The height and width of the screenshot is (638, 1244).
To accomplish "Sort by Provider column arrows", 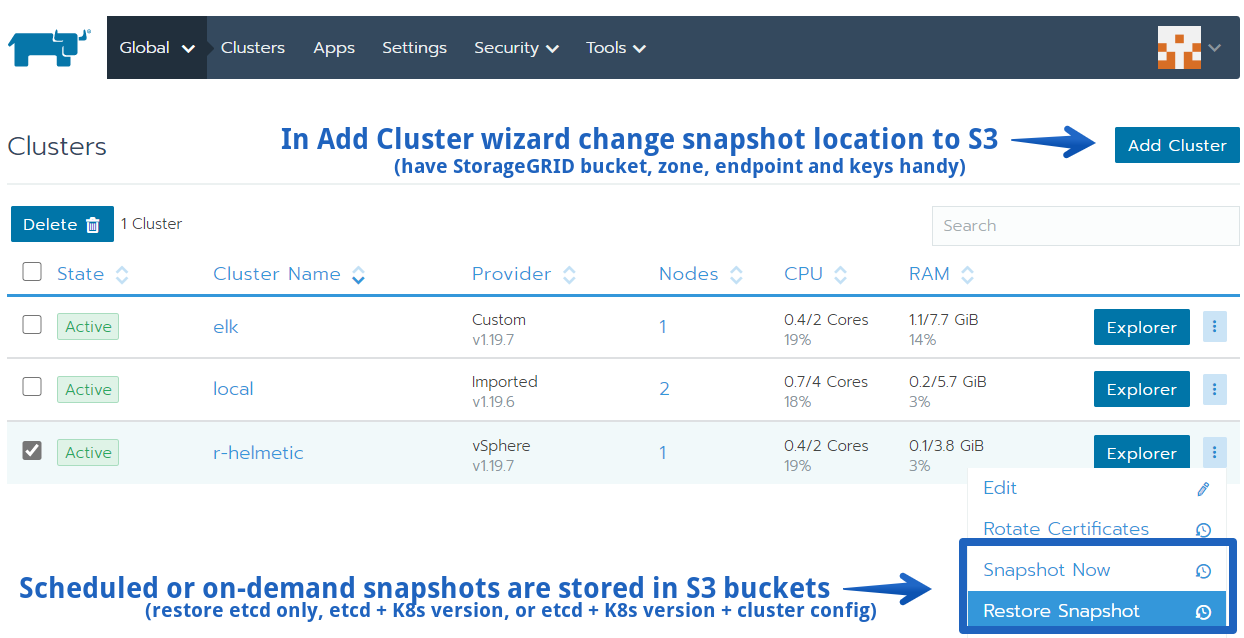I will point(569,275).
